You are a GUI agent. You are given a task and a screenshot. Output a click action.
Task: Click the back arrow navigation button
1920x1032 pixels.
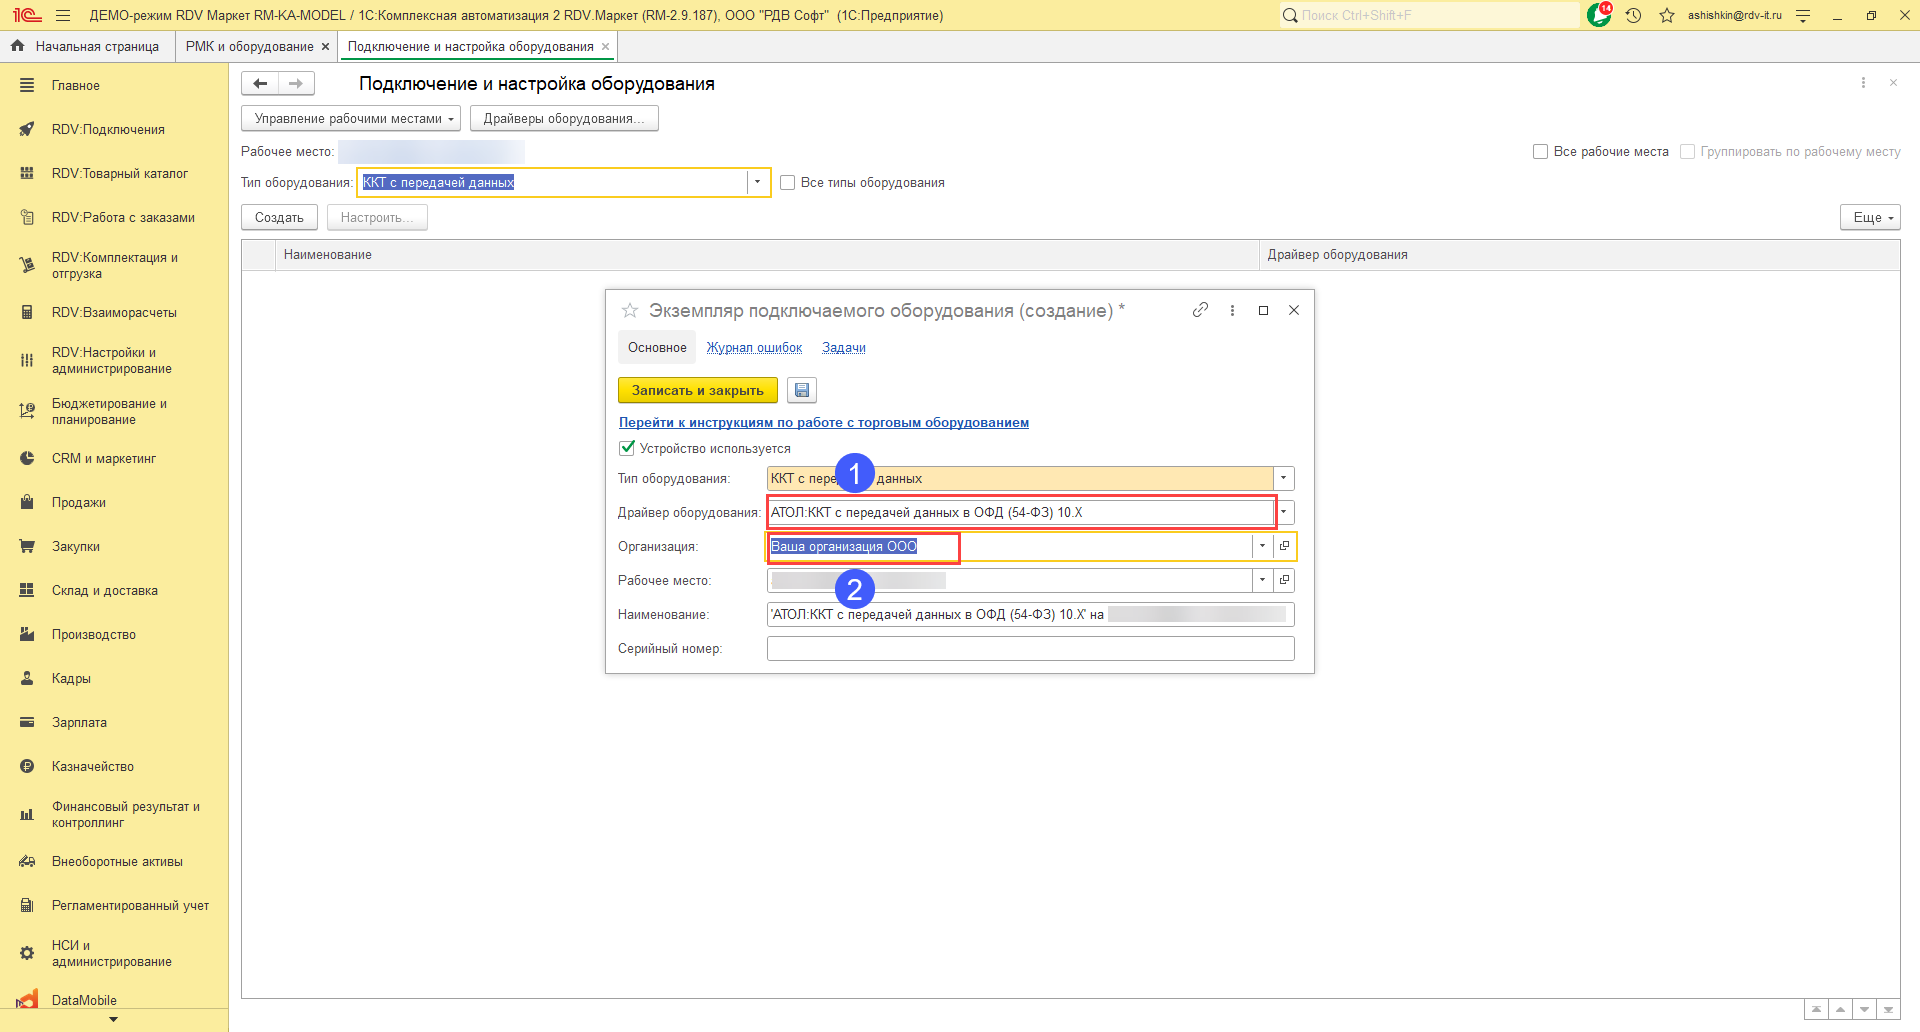[x=260, y=84]
